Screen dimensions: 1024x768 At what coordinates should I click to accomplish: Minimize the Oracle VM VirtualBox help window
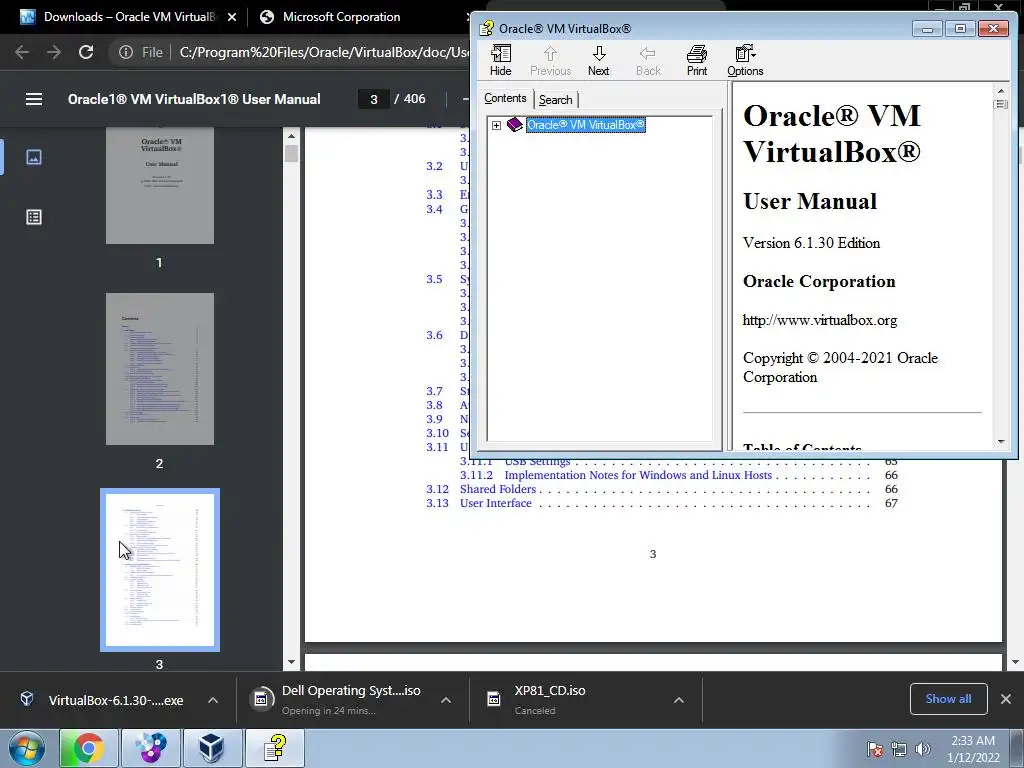(x=927, y=29)
